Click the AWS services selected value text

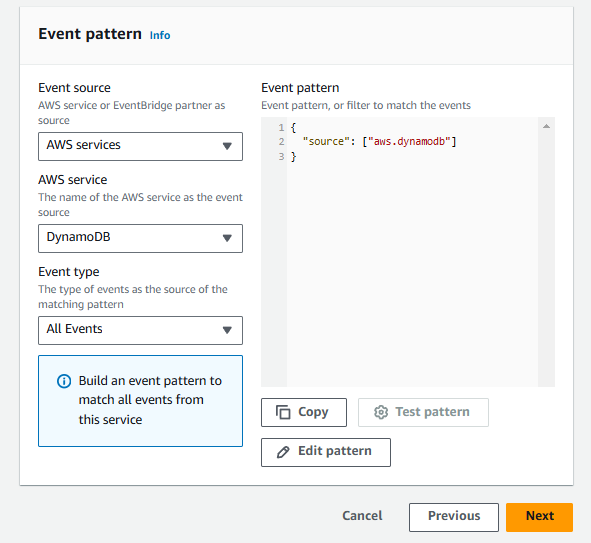pos(83,145)
